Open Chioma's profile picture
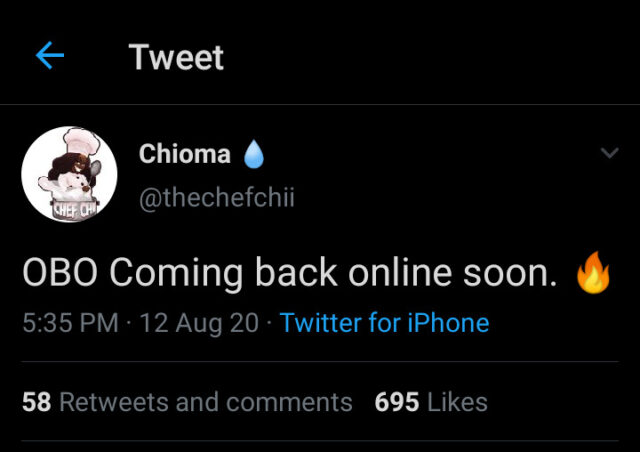The width and height of the screenshot is (640, 452). [69, 174]
